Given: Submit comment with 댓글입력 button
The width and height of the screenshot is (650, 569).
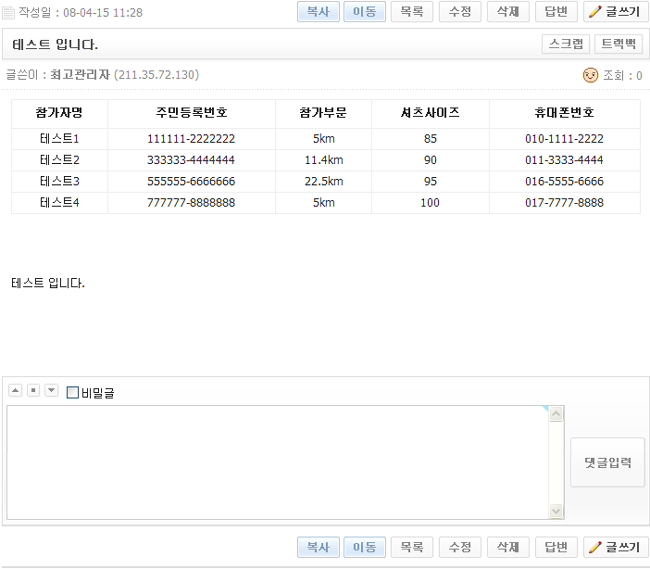Looking at the screenshot, I should tap(607, 463).
